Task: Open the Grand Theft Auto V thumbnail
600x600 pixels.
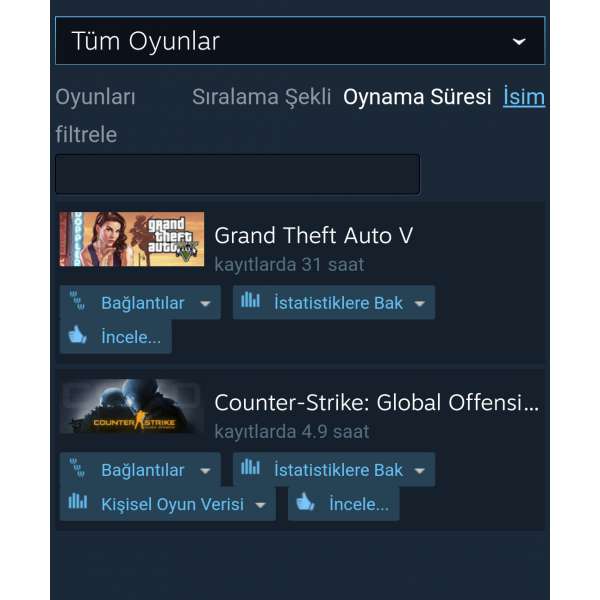Action: click(132, 239)
